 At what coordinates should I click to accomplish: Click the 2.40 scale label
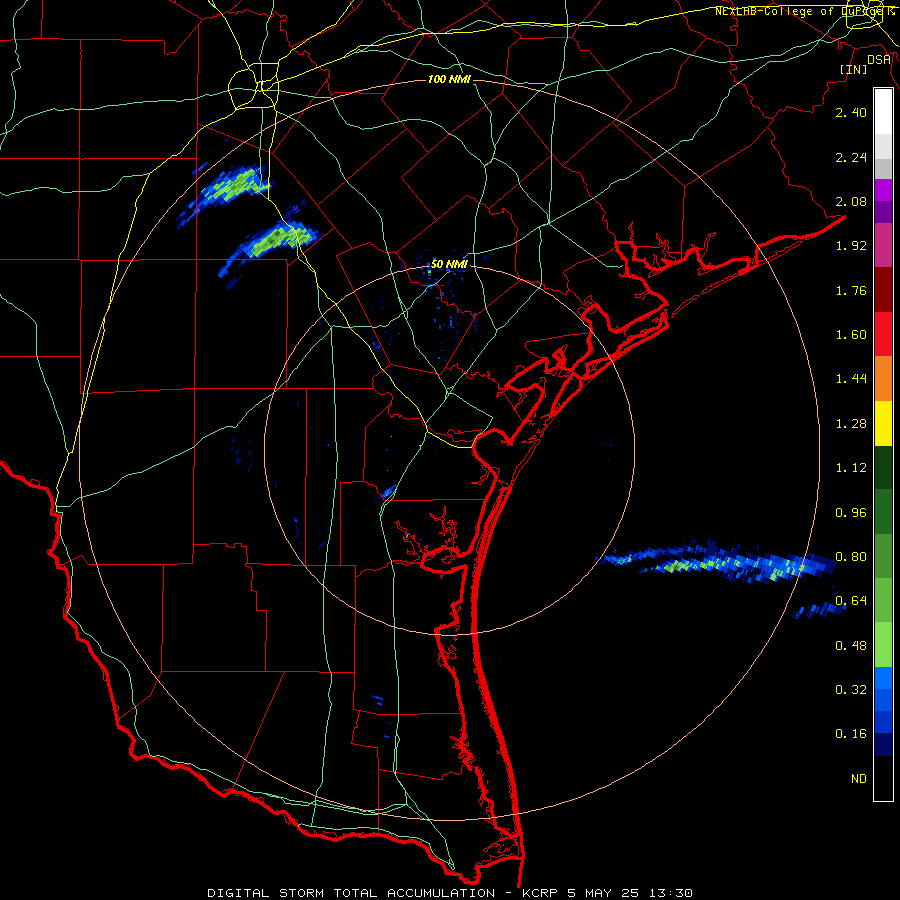click(851, 112)
